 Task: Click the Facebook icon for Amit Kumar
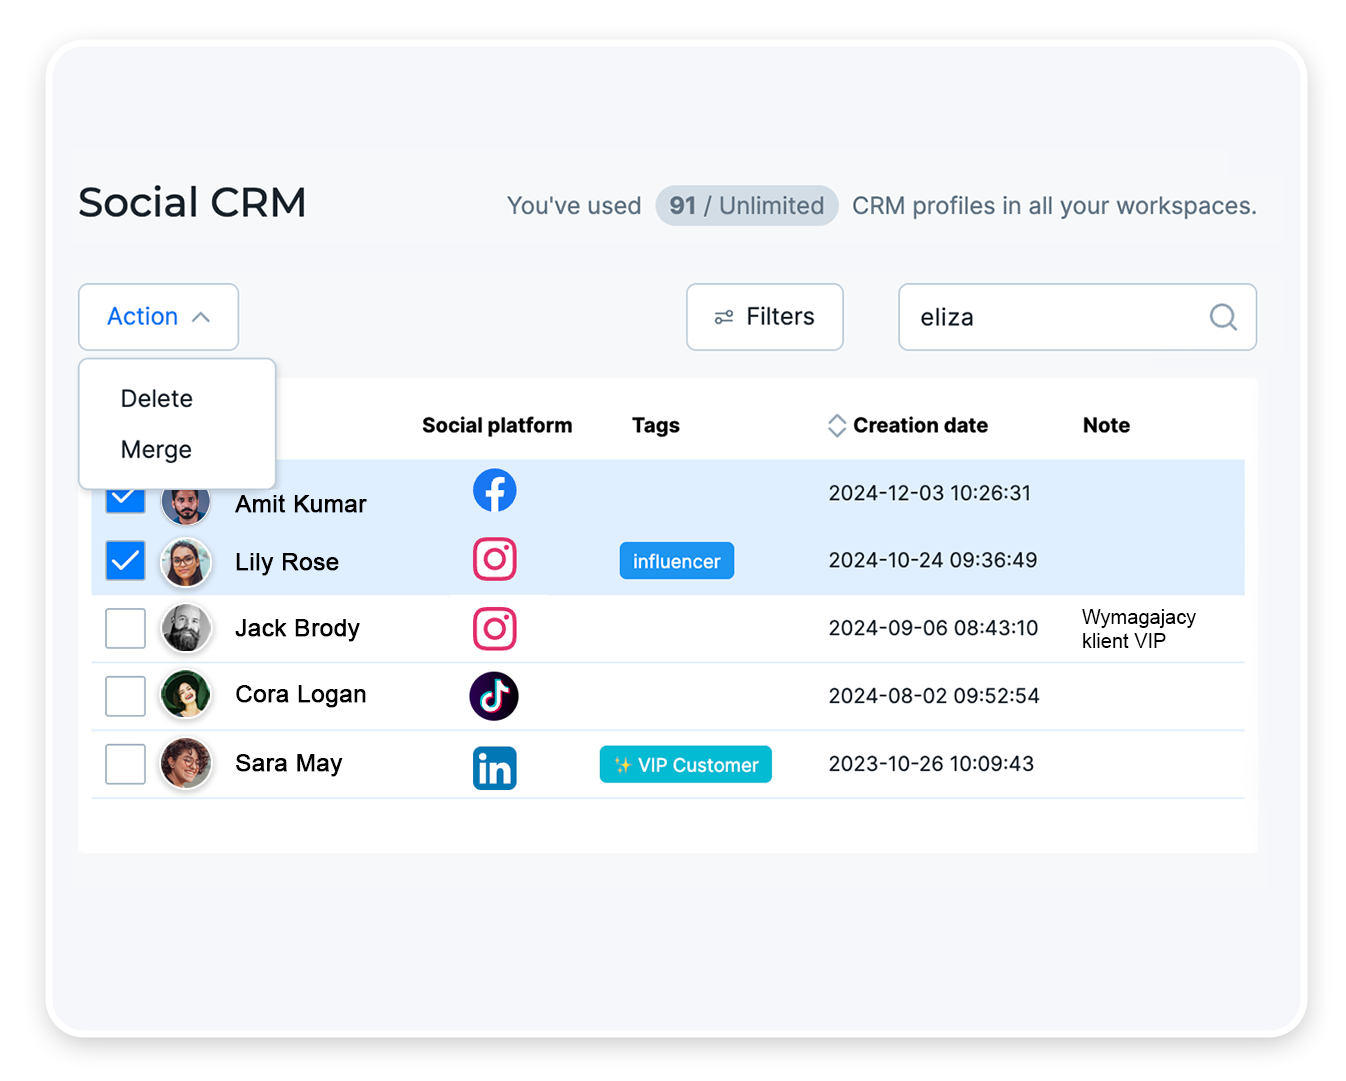(494, 490)
